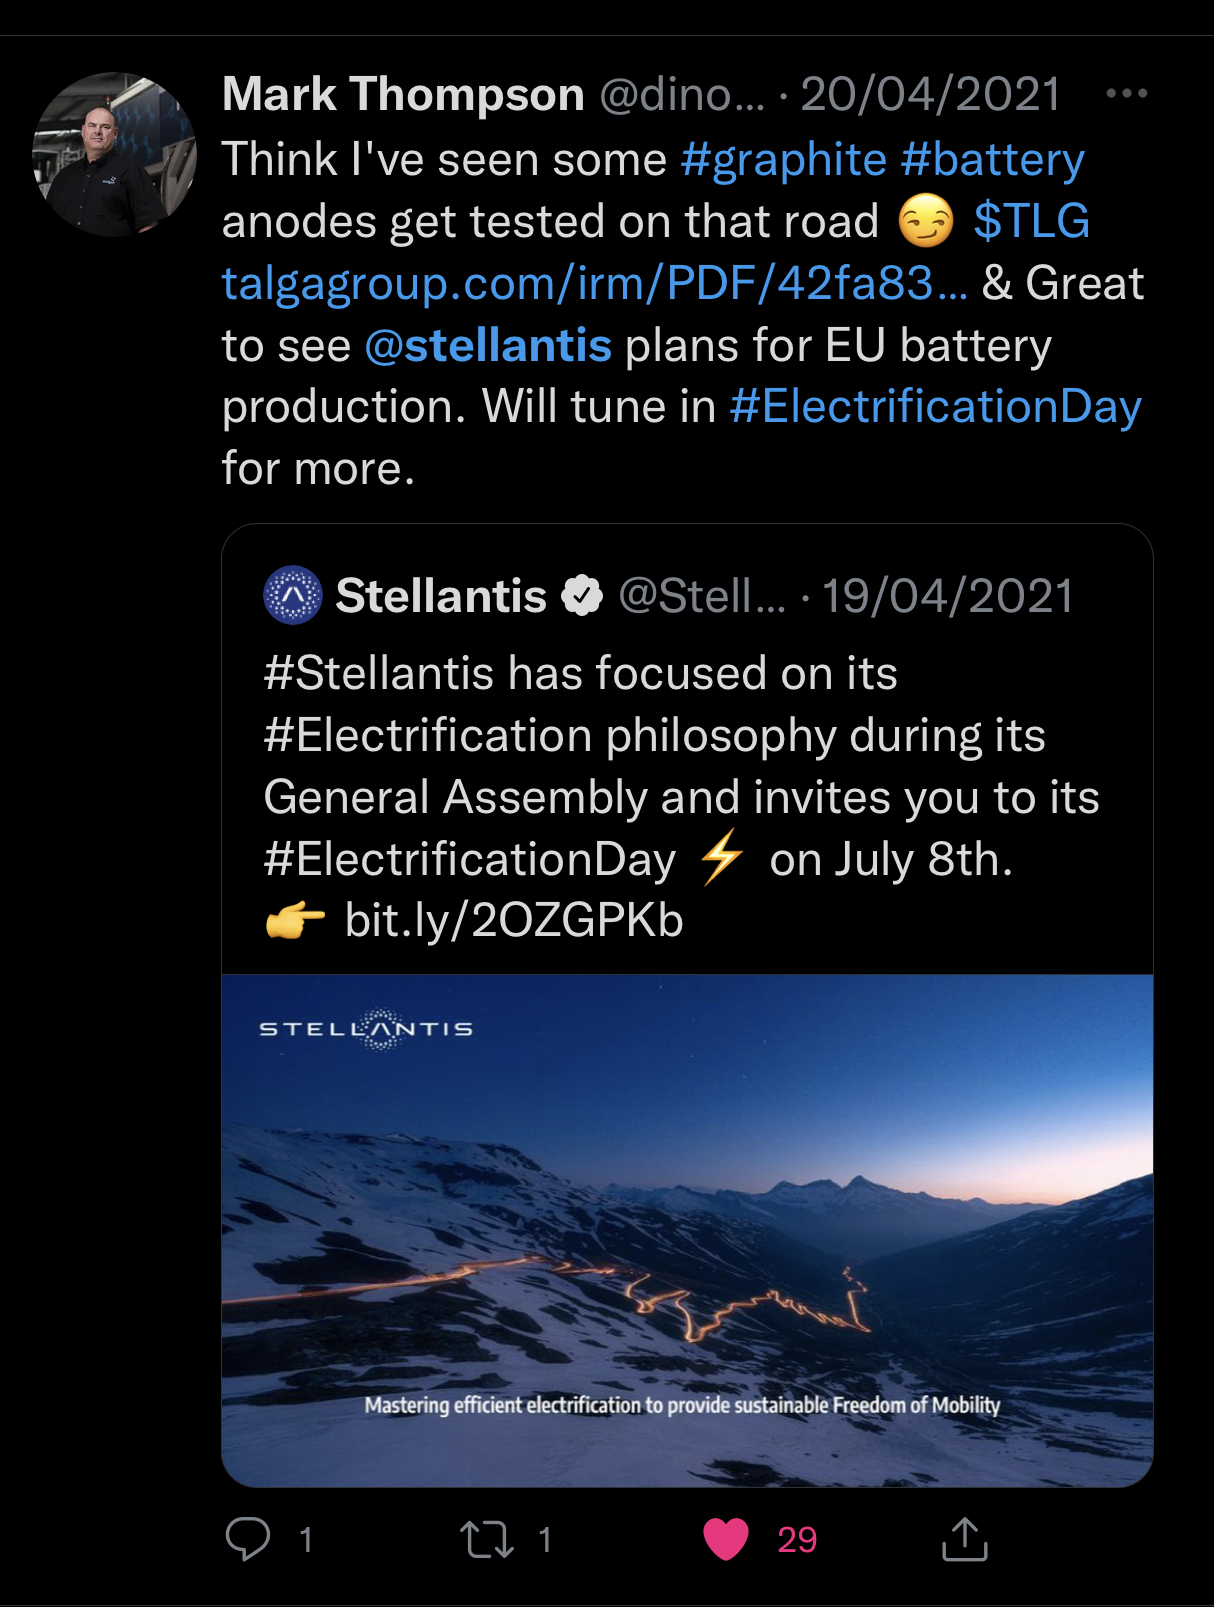Click the quoted Stellantis account name
Image resolution: width=1214 pixels, height=1607 pixels.
pyautogui.click(x=441, y=596)
